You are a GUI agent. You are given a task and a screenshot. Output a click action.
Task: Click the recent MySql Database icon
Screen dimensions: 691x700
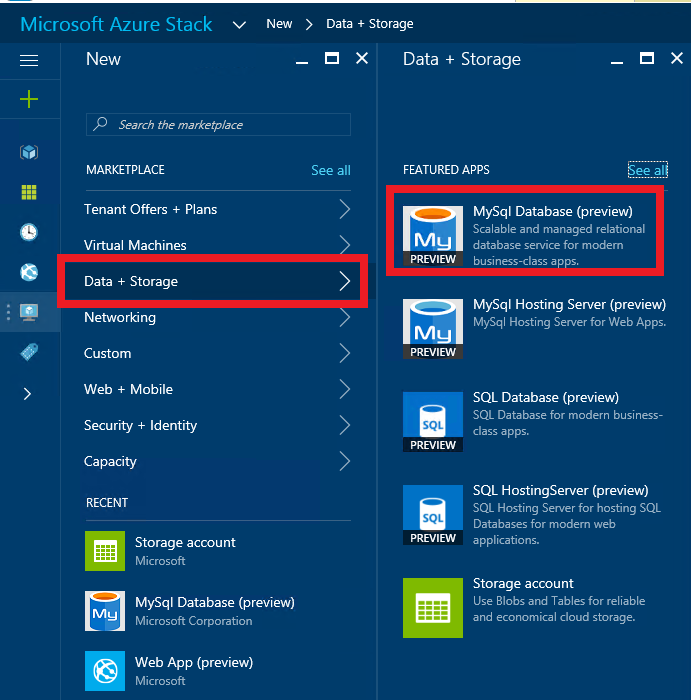pos(105,611)
